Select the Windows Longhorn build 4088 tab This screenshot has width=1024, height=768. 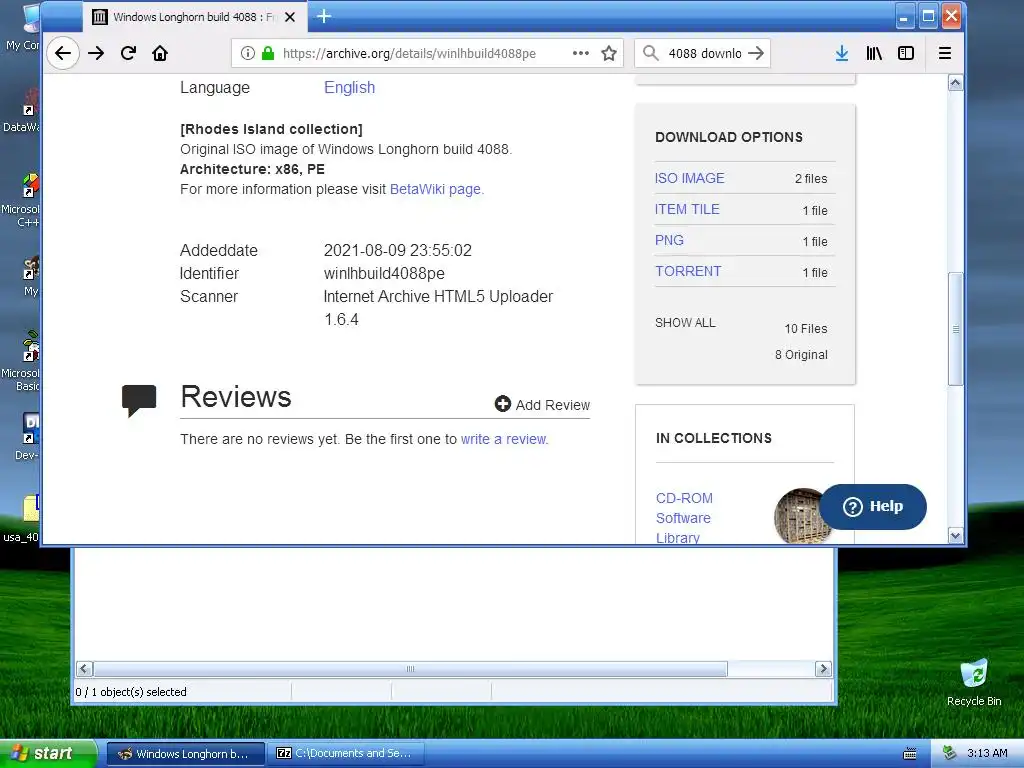pyautogui.click(x=194, y=17)
